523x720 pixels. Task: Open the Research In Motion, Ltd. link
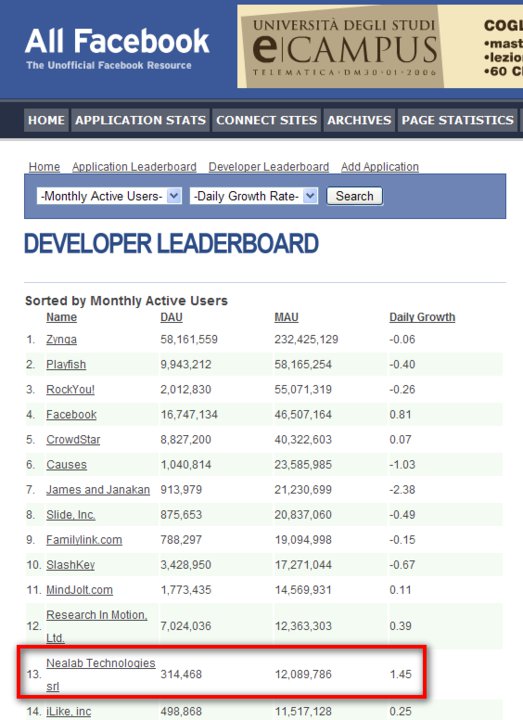[x=96, y=626]
